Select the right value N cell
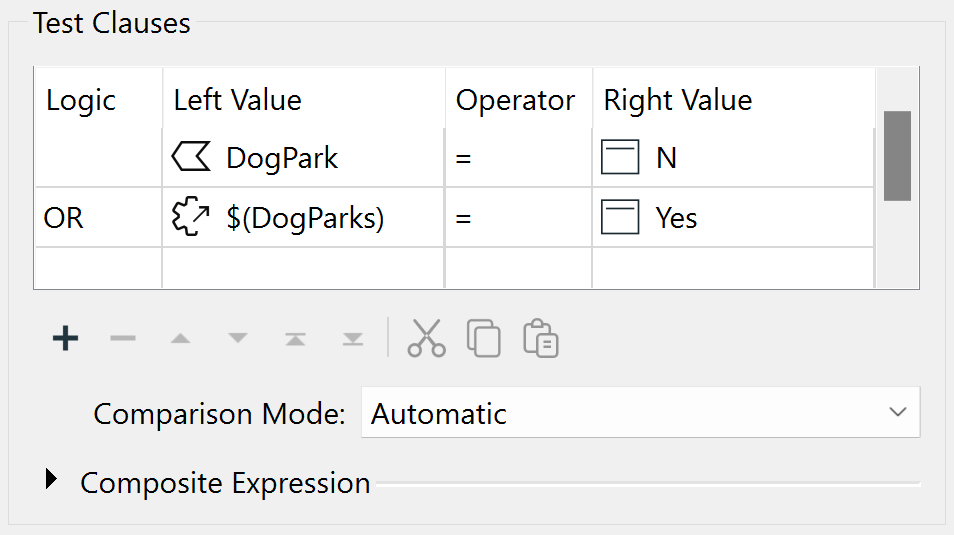The height and width of the screenshot is (535, 954). 733,158
